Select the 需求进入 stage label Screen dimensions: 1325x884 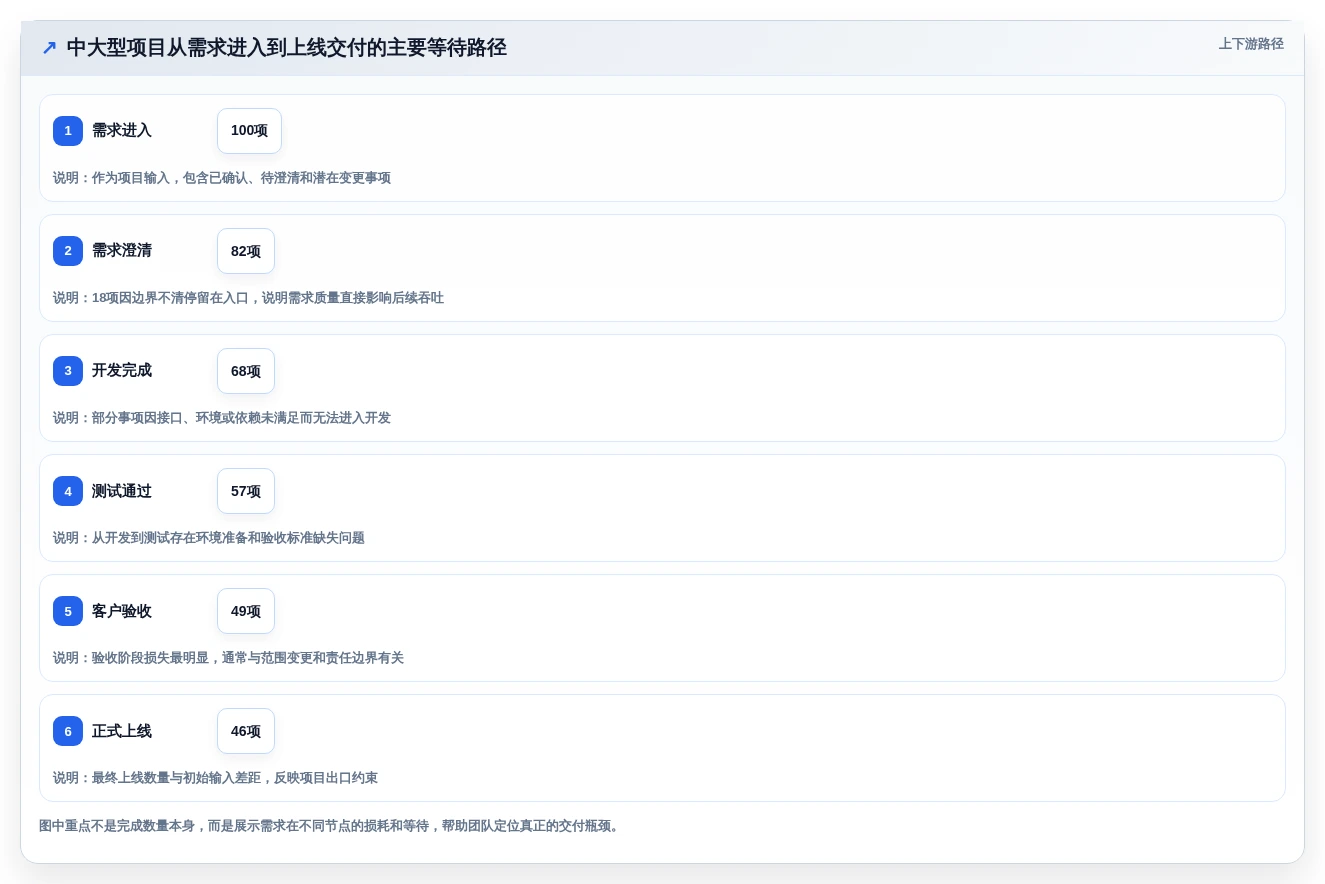(122, 130)
